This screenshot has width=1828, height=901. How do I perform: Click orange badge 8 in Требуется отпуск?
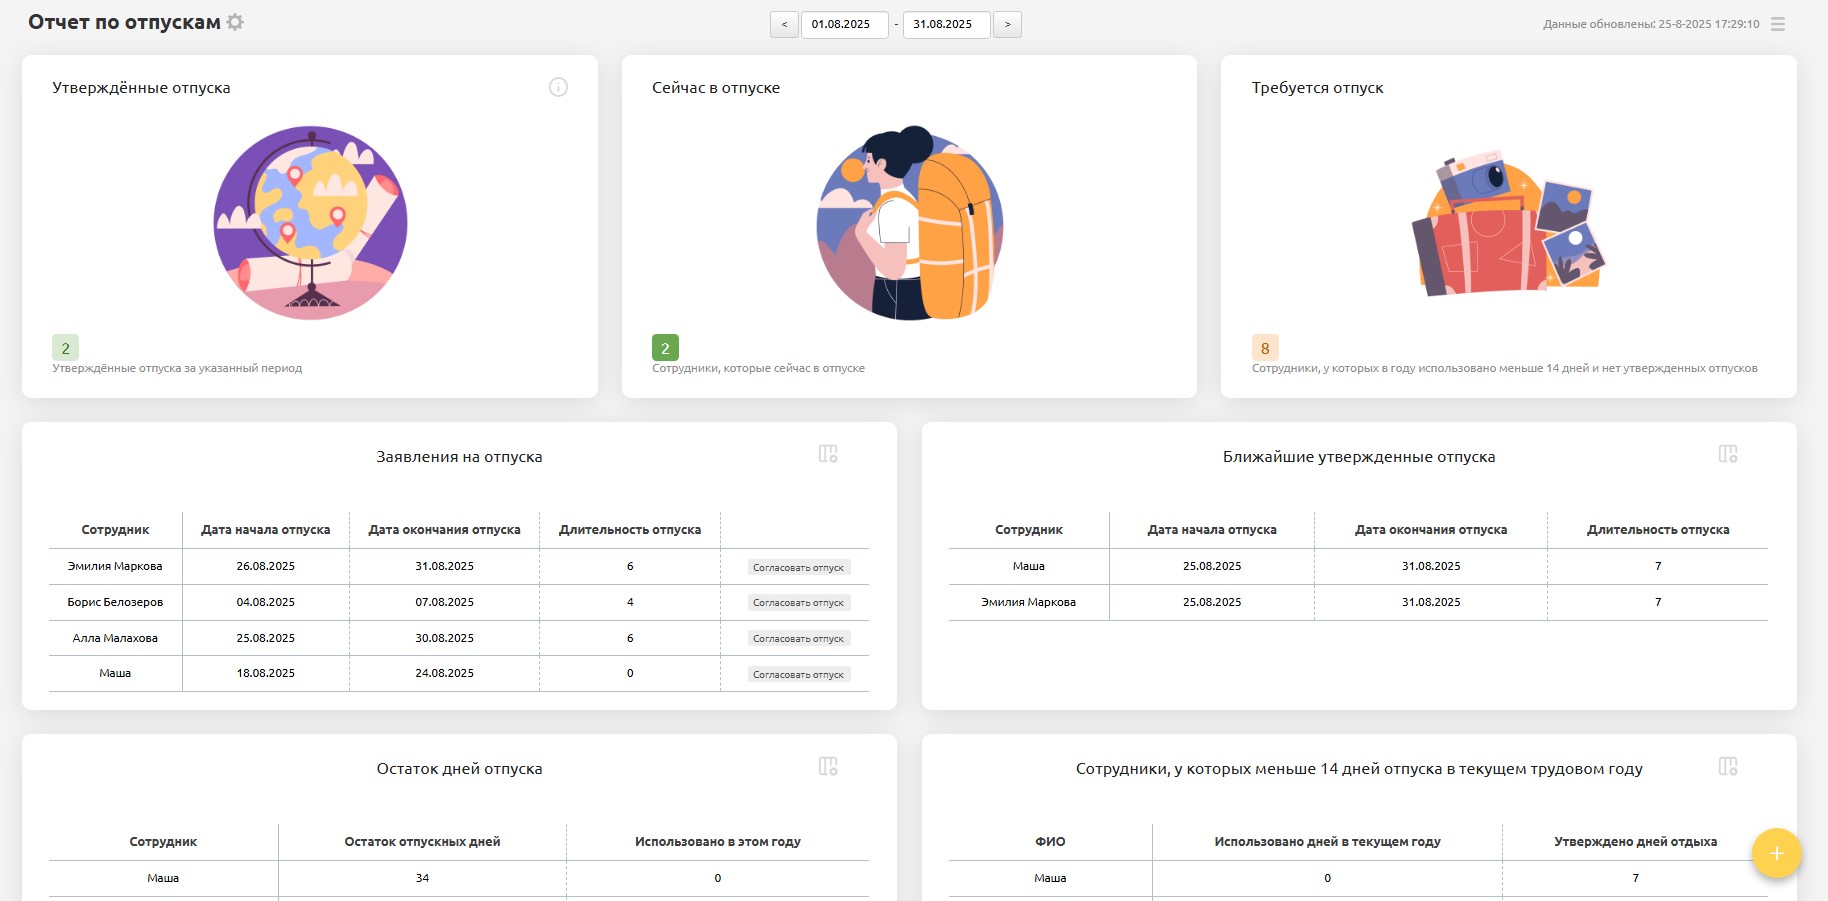[x=1265, y=348]
